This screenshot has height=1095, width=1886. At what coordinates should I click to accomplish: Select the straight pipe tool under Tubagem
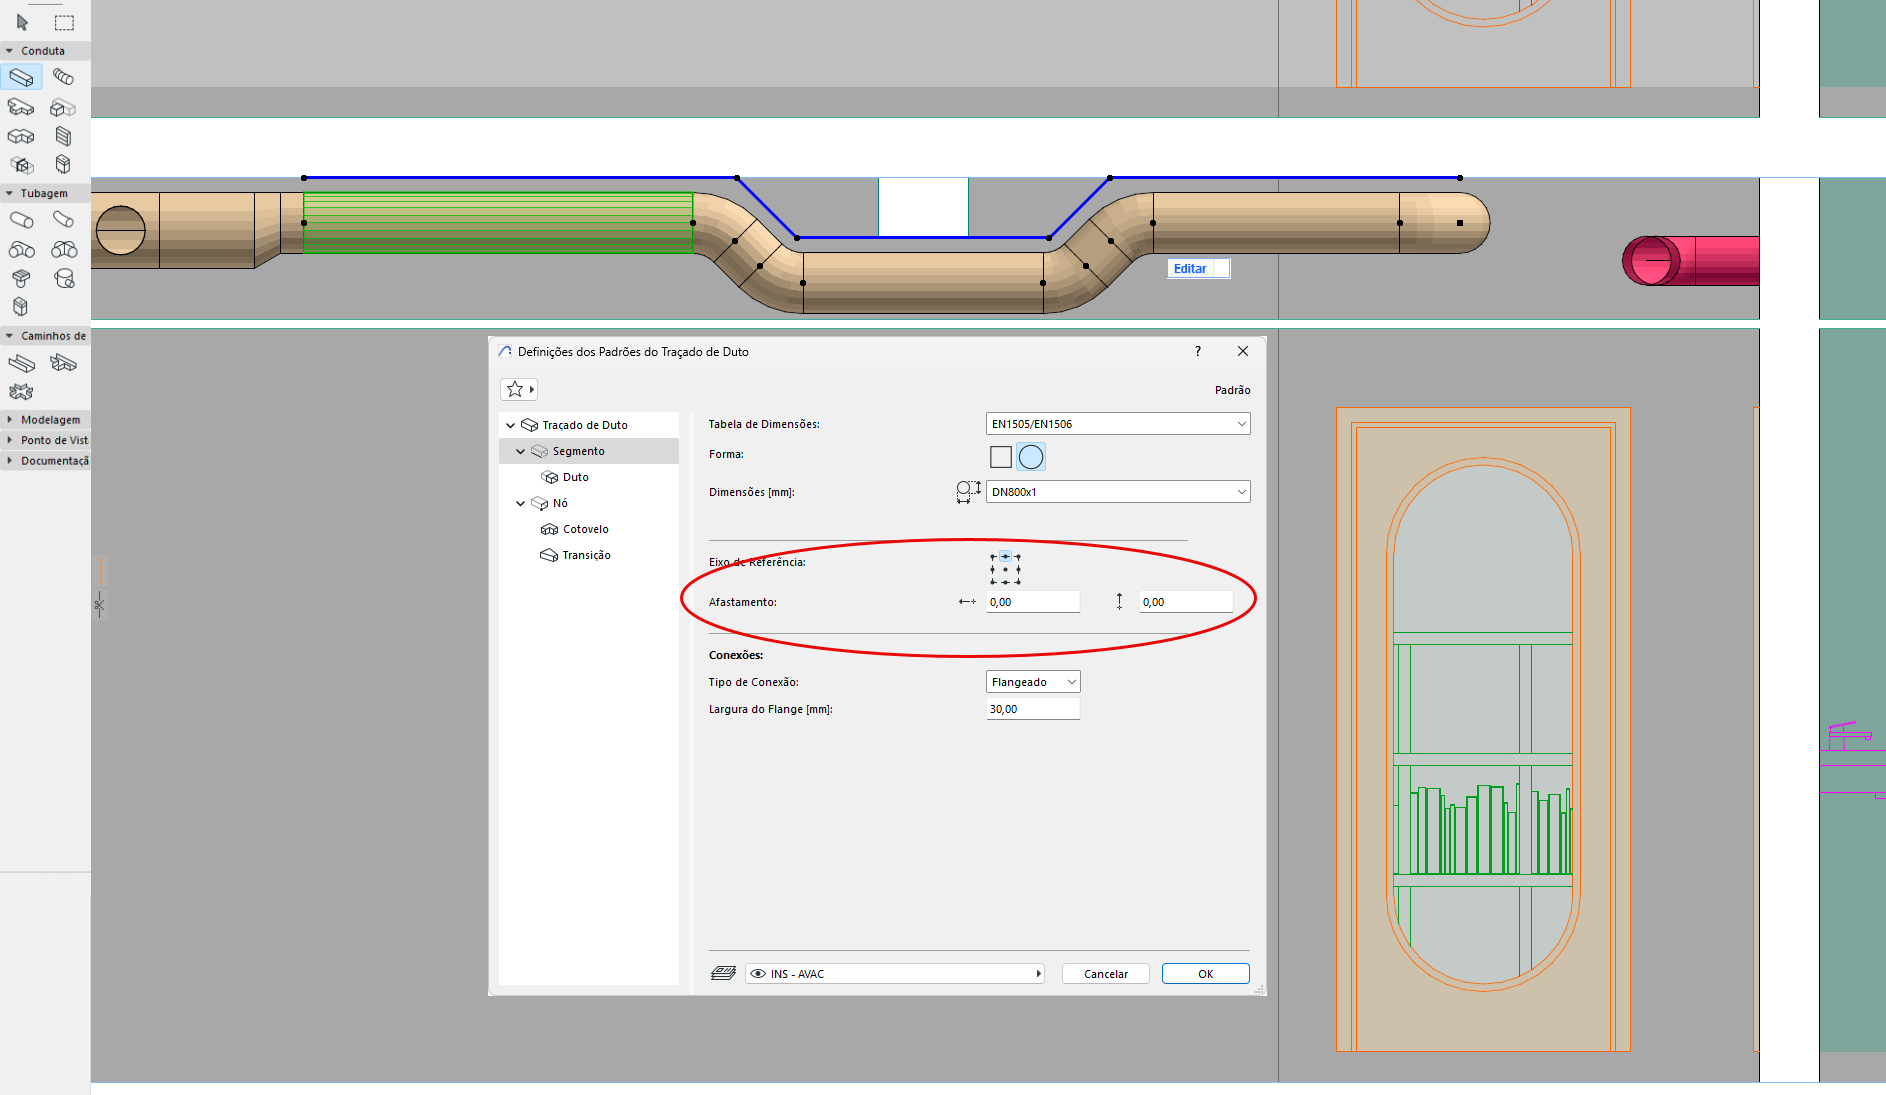coord(21,220)
